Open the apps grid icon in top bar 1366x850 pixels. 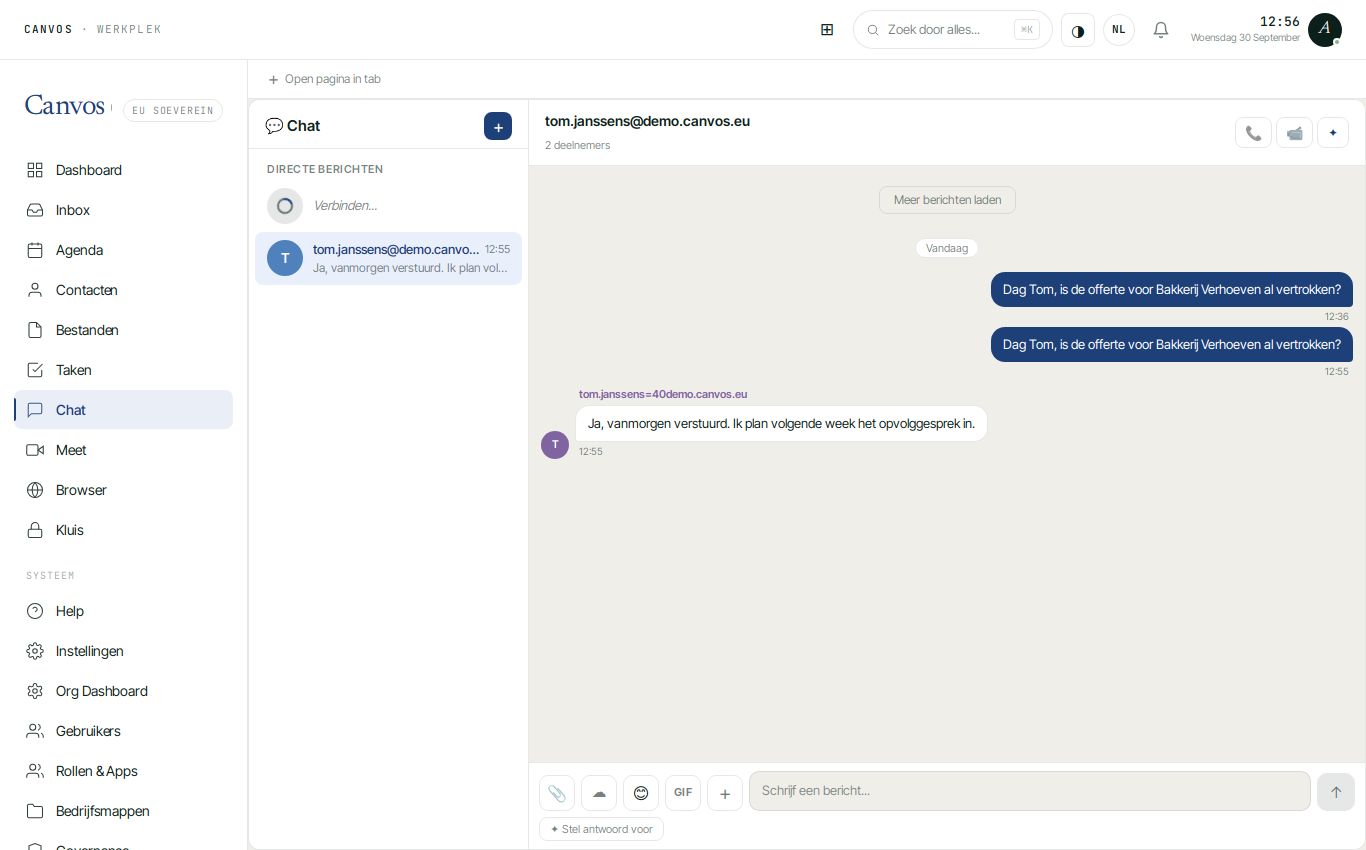coord(827,30)
